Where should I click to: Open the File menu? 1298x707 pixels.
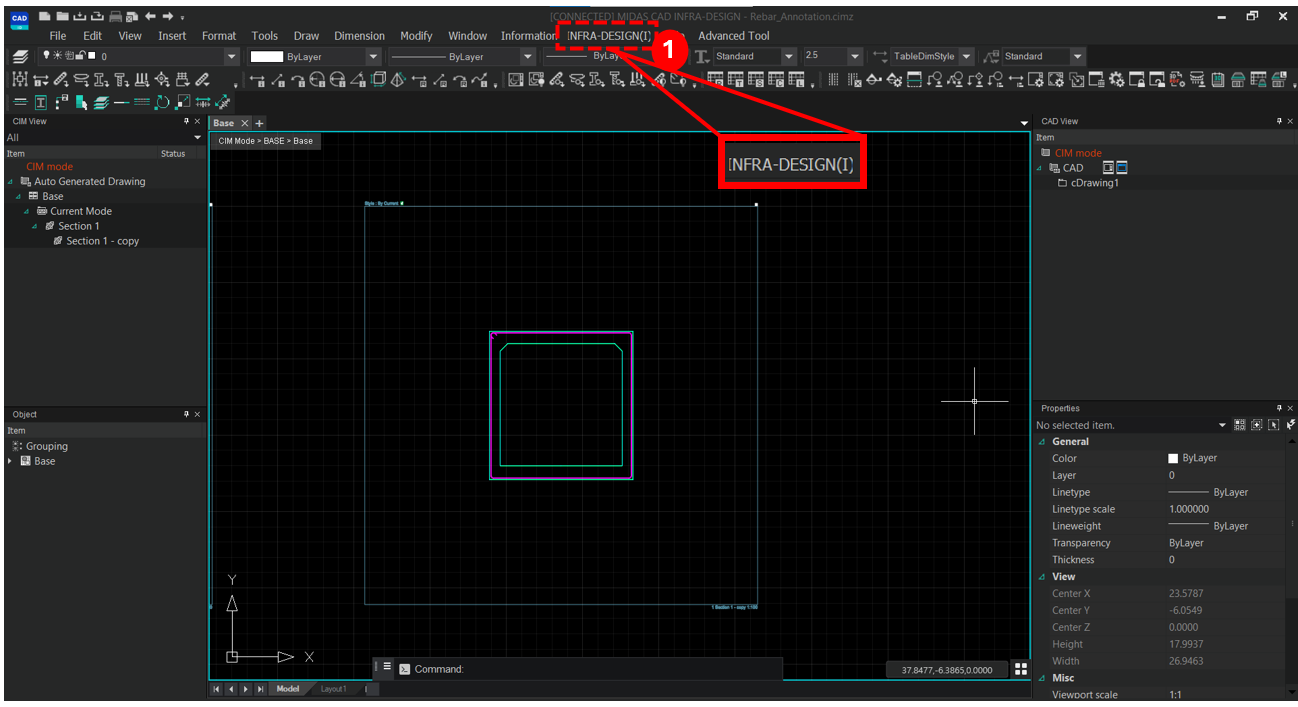tap(58, 36)
